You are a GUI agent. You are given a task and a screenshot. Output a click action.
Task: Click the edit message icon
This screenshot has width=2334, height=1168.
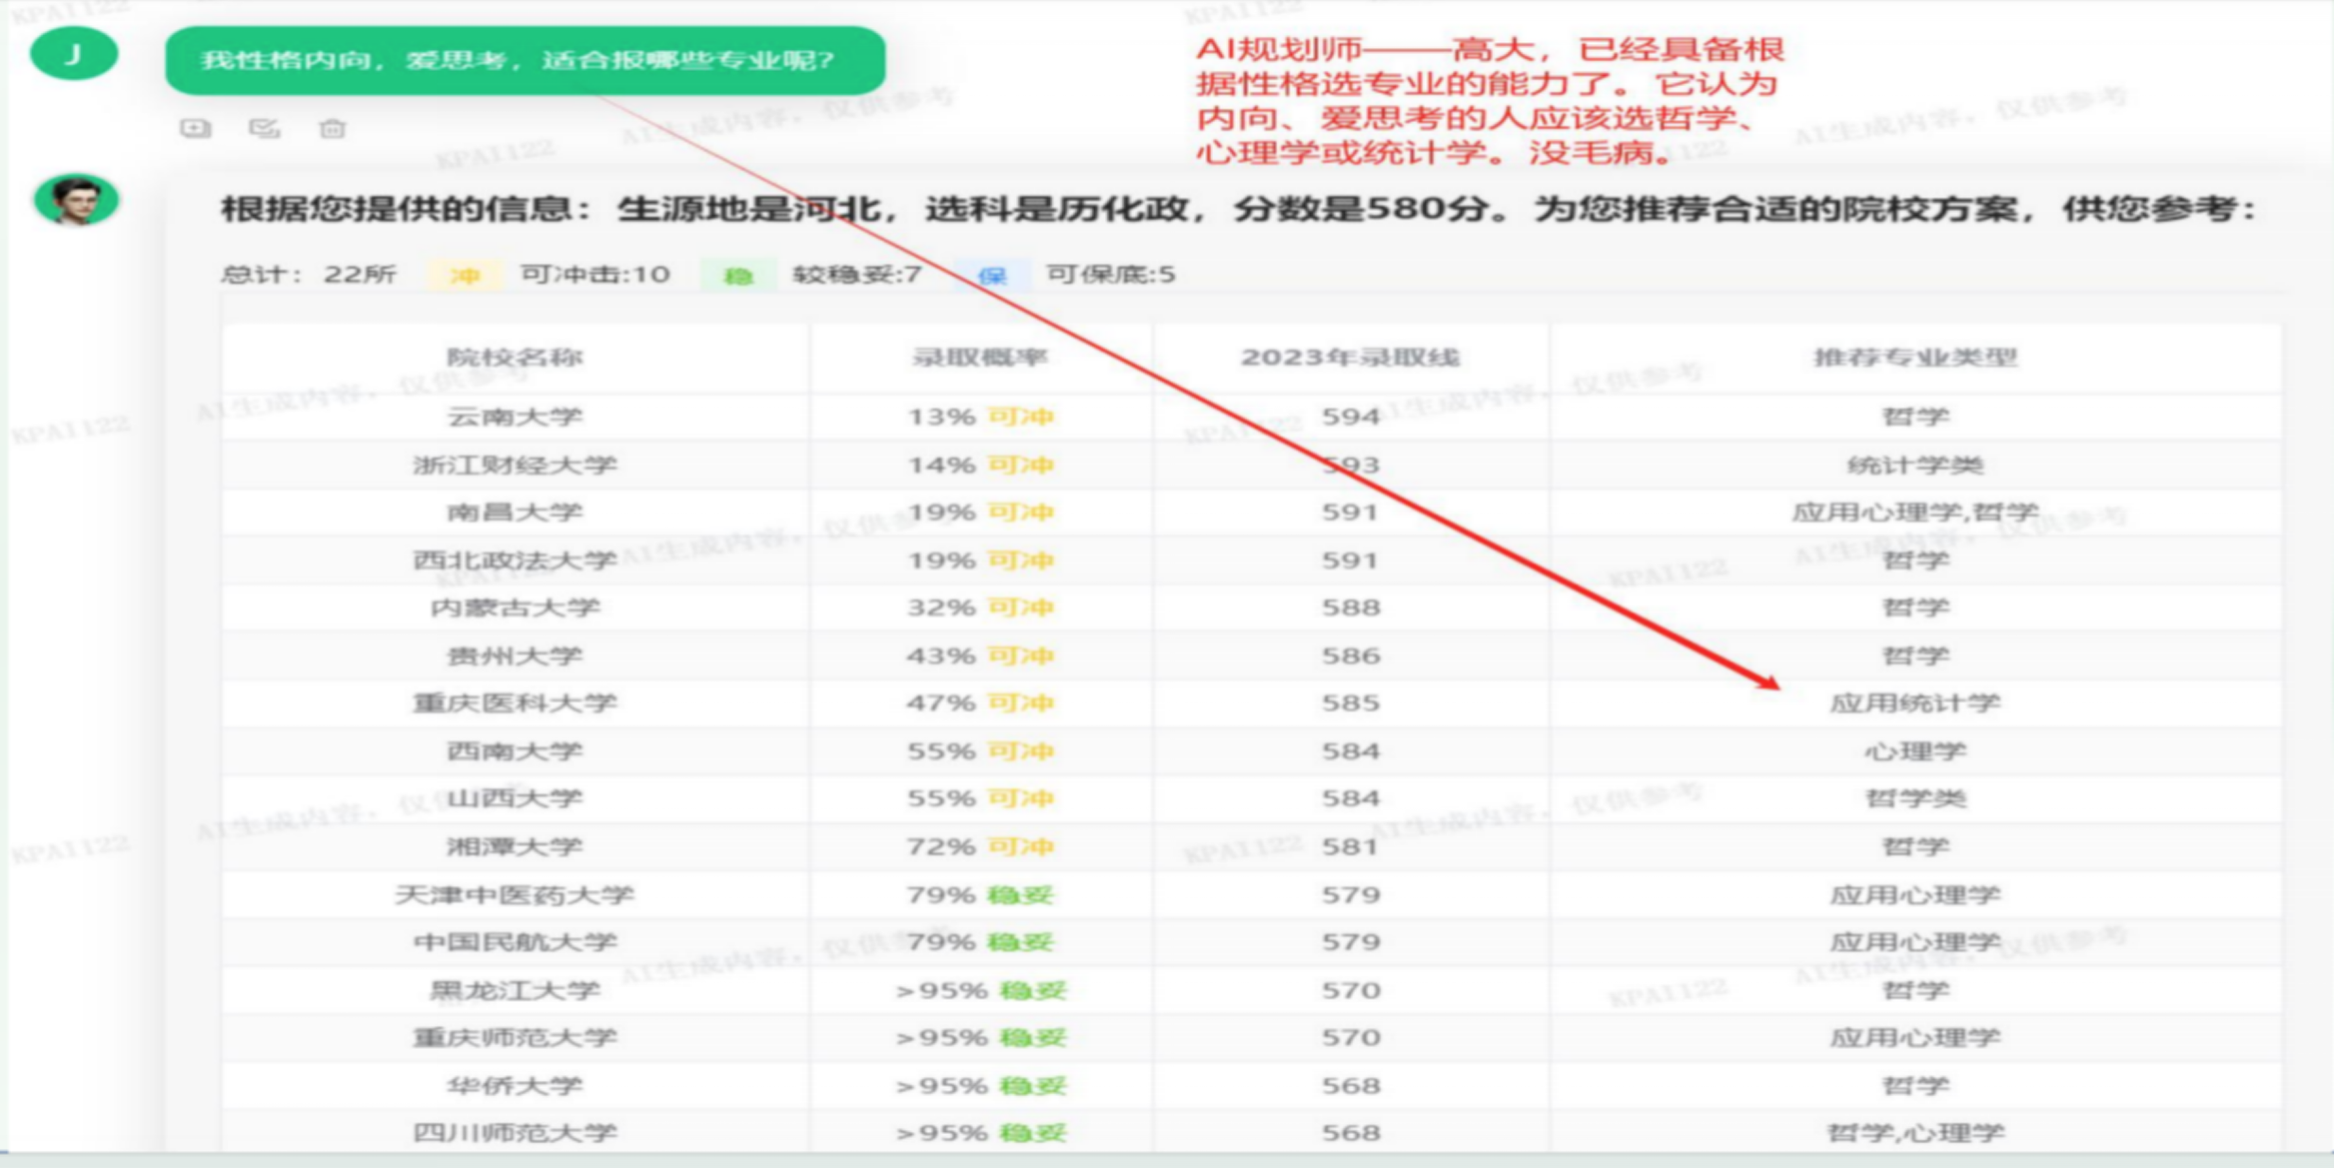264,128
